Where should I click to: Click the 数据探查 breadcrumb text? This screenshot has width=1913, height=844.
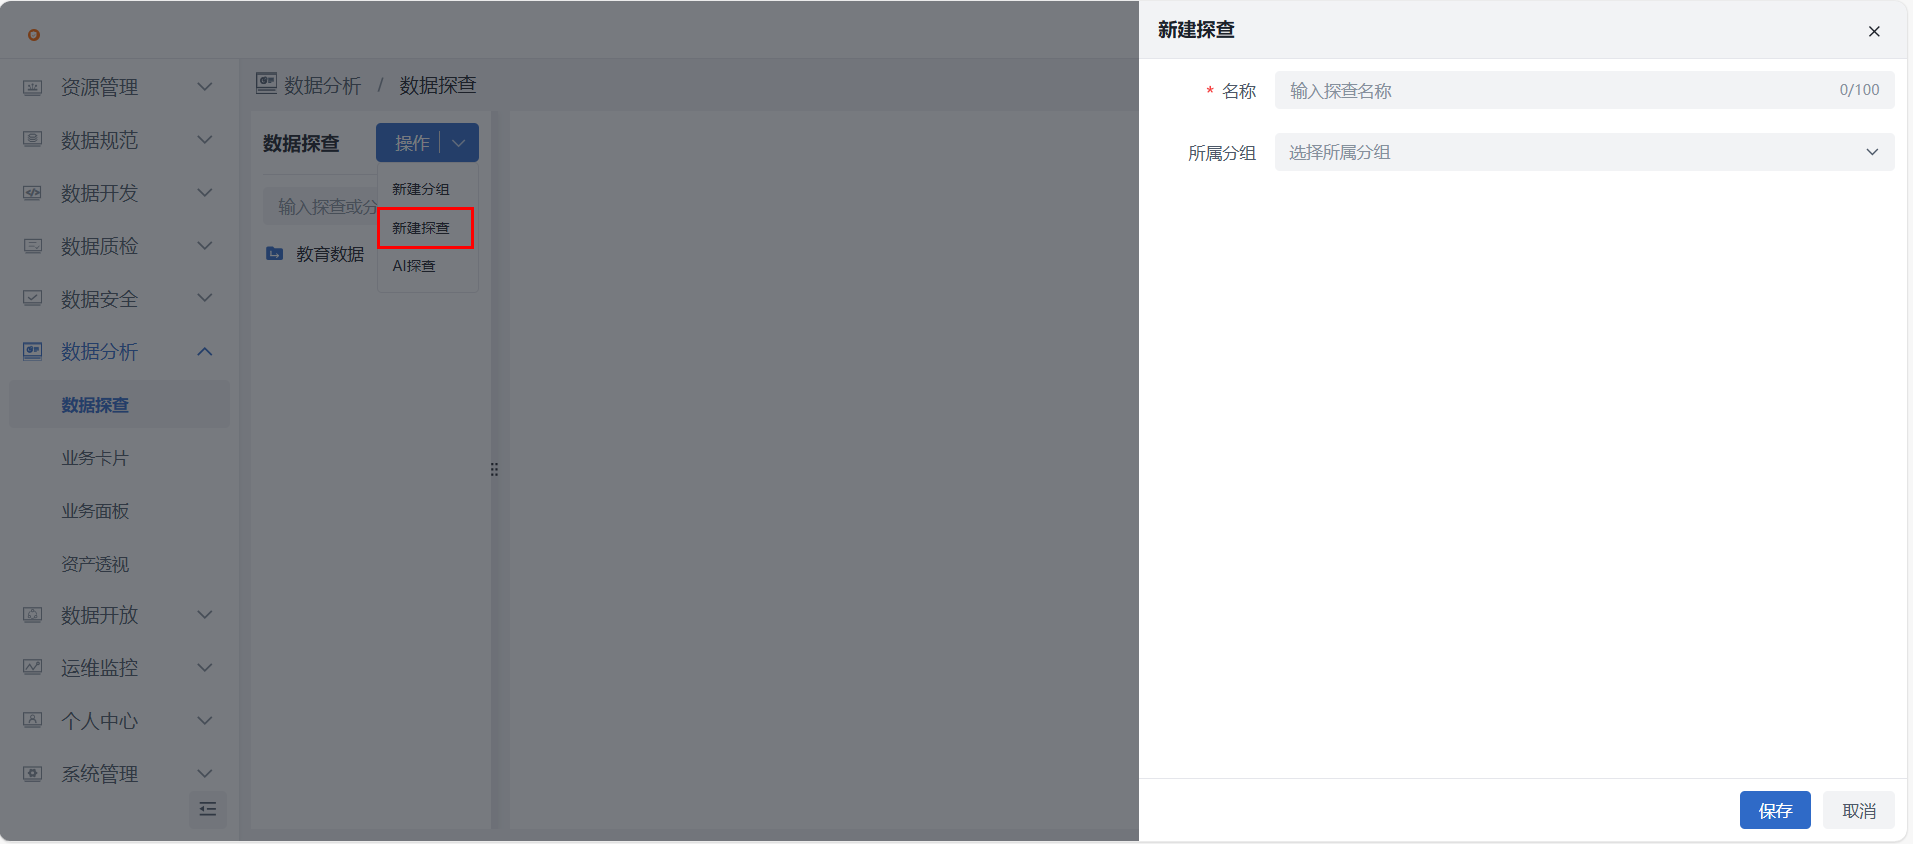438,85
